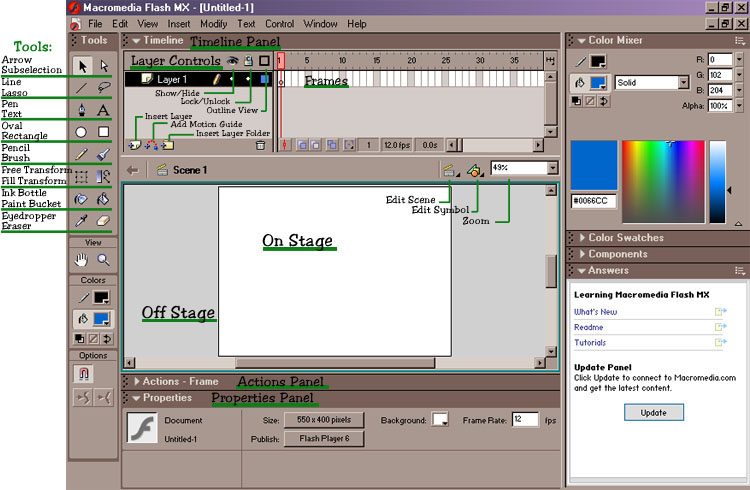Expand the Components panel

(x=582, y=254)
